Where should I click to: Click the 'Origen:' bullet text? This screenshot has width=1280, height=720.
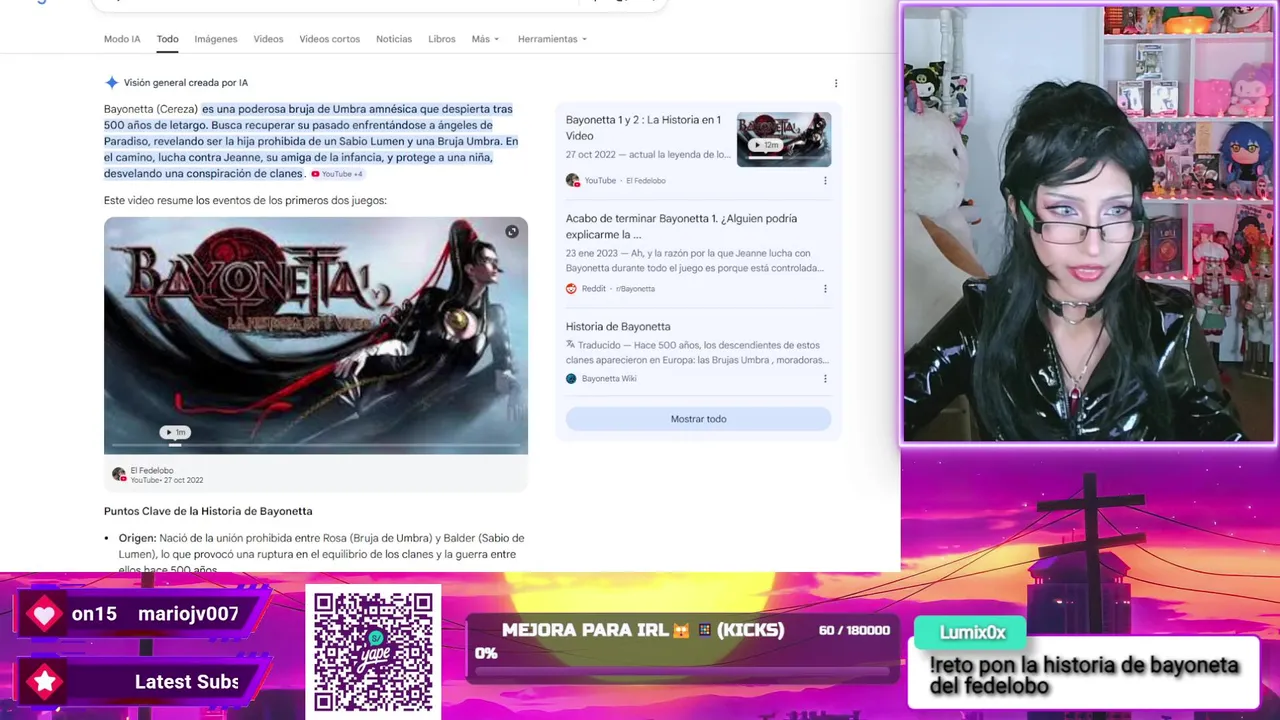click(x=138, y=538)
